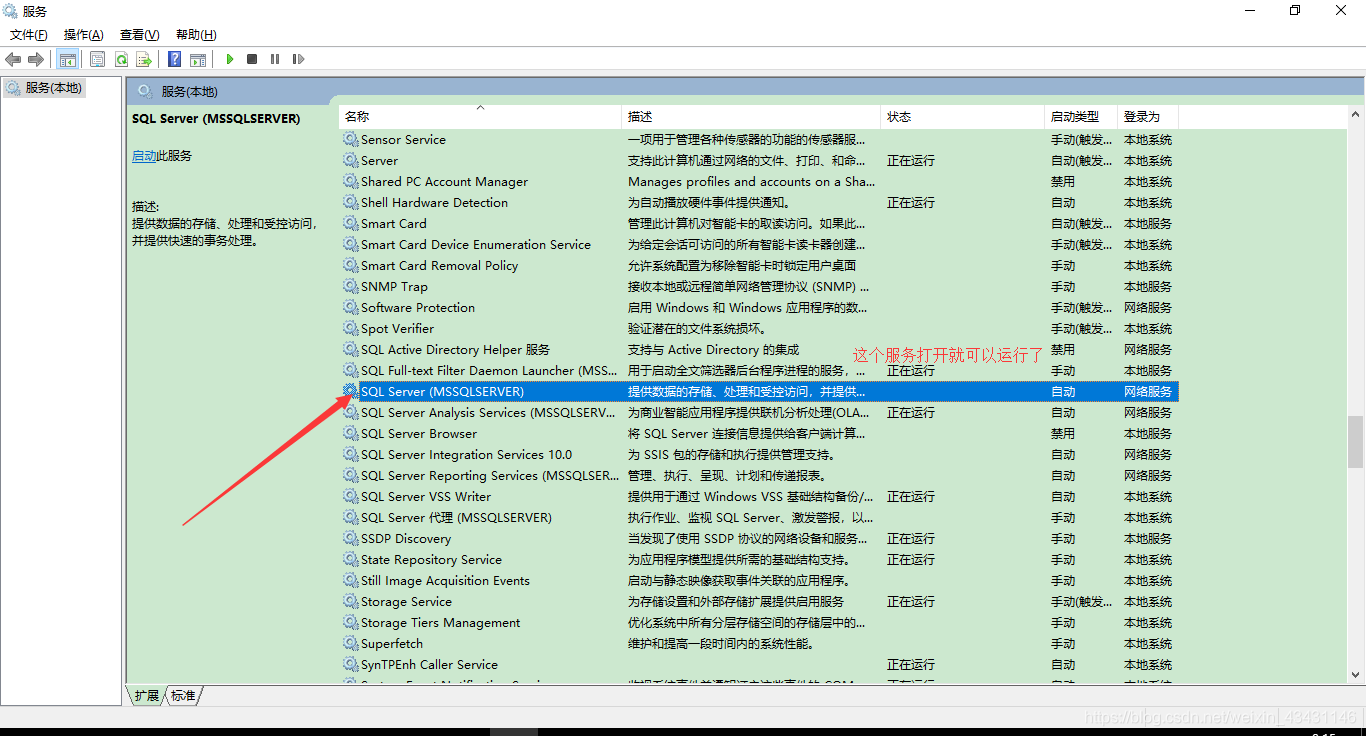
Task: Pause the service with pause icon
Action: (275, 59)
